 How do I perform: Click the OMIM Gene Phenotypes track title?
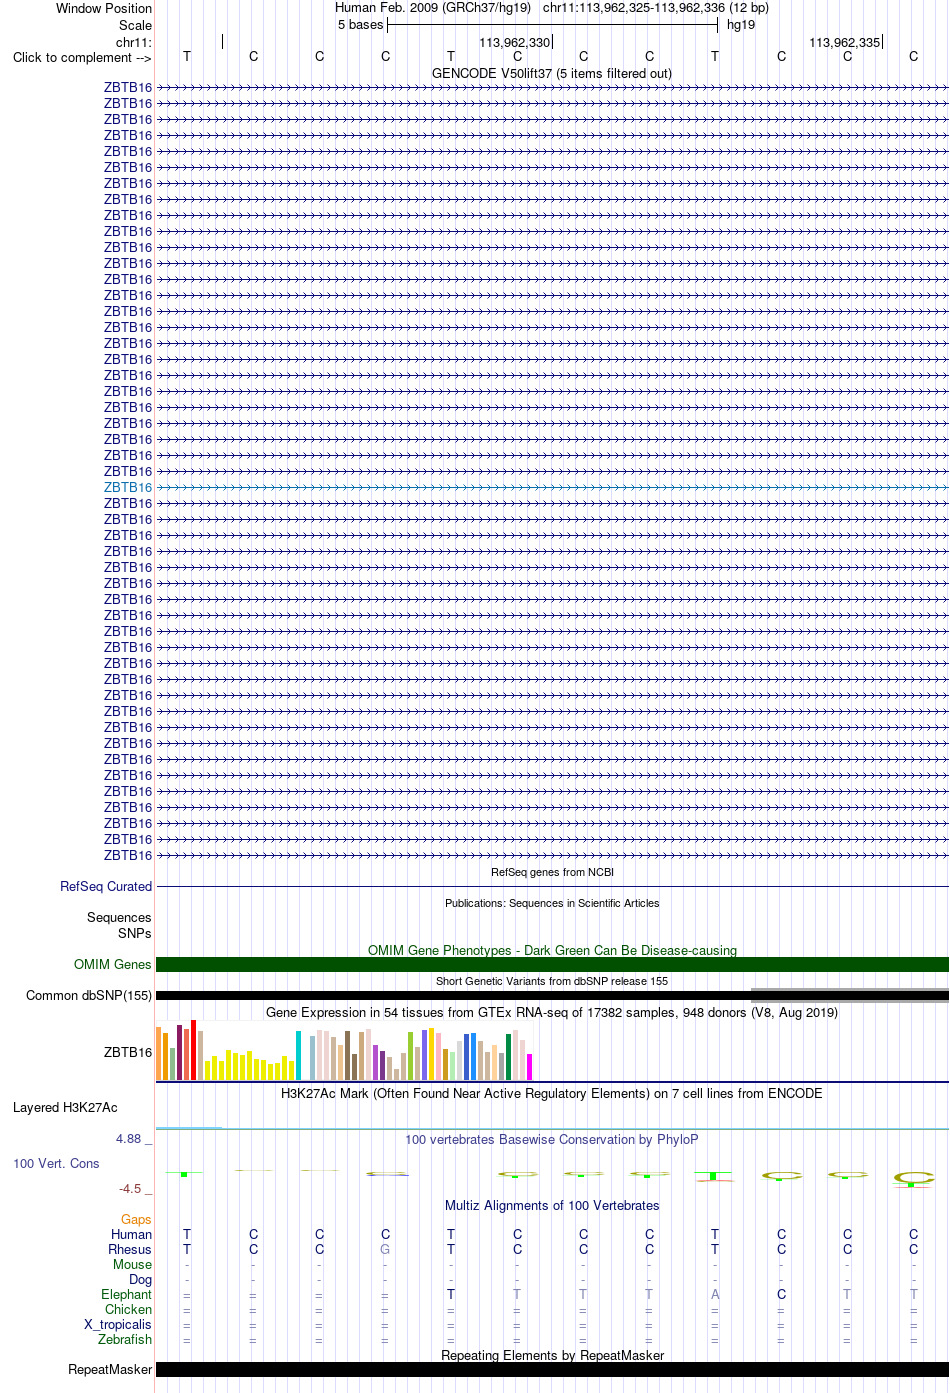(x=552, y=950)
